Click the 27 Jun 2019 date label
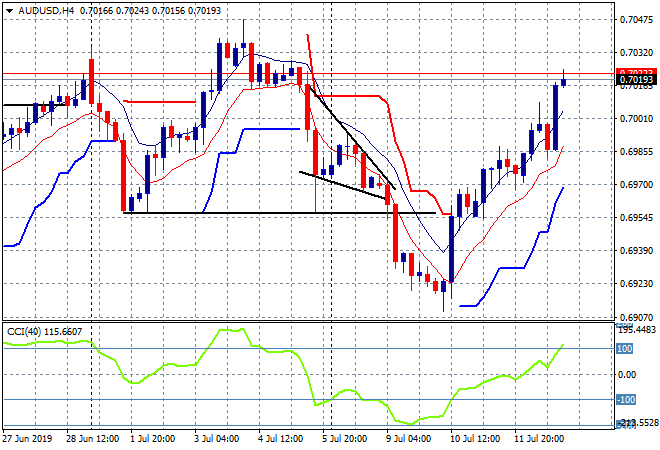 [x=27, y=439]
